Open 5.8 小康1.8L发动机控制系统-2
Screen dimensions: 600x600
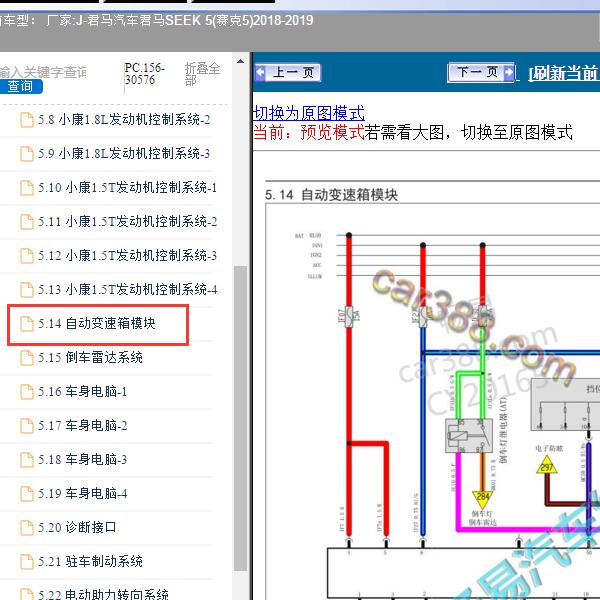click(124, 119)
